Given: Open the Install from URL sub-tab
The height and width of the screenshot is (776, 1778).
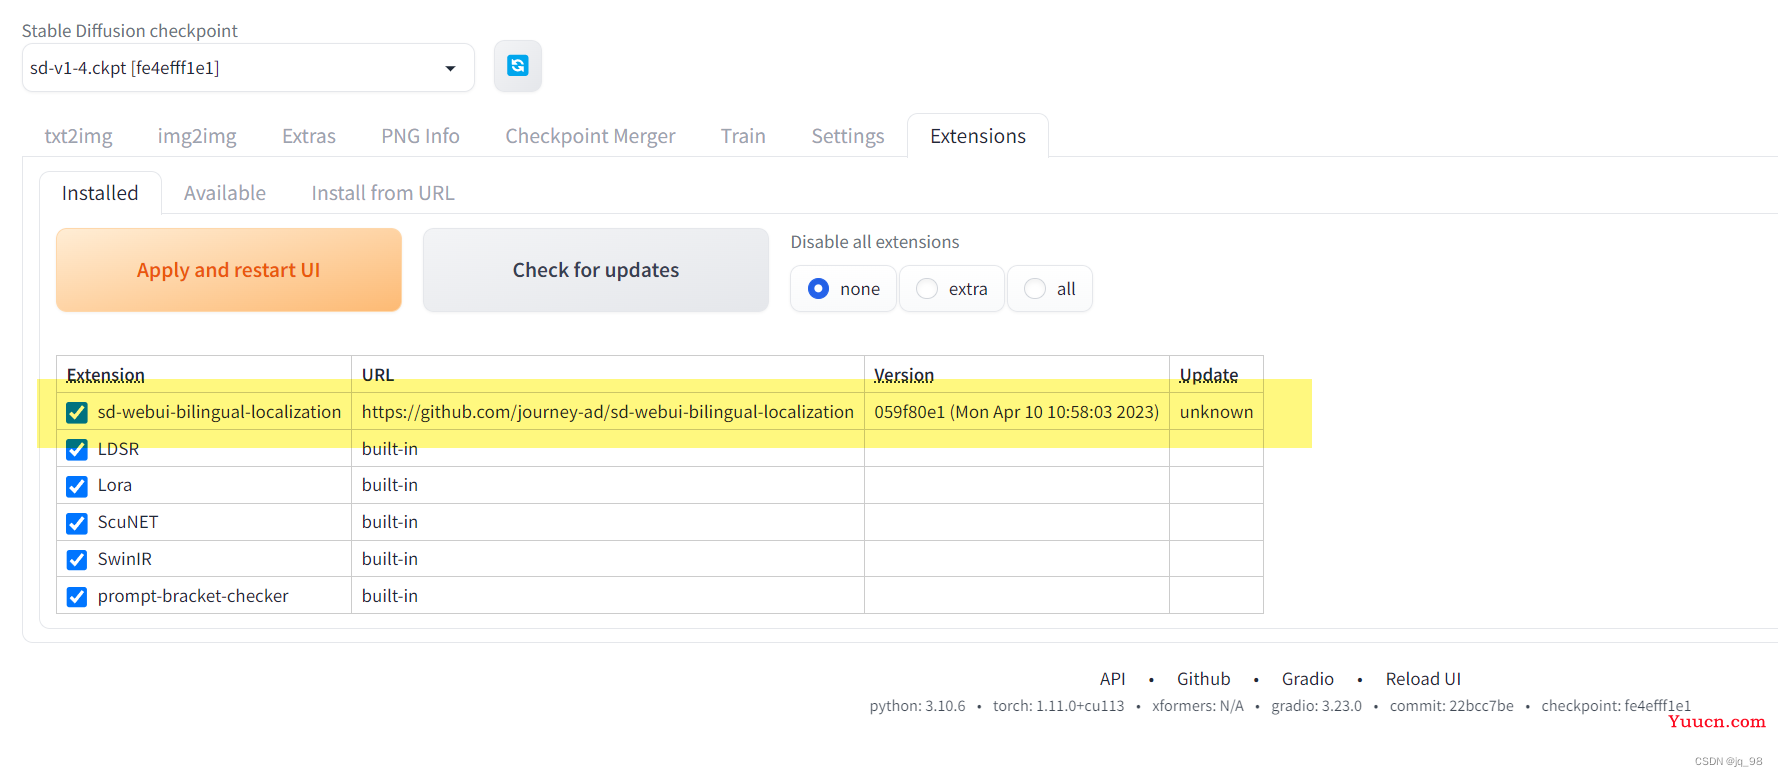Looking at the screenshot, I should pyautogui.click(x=383, y=193).
